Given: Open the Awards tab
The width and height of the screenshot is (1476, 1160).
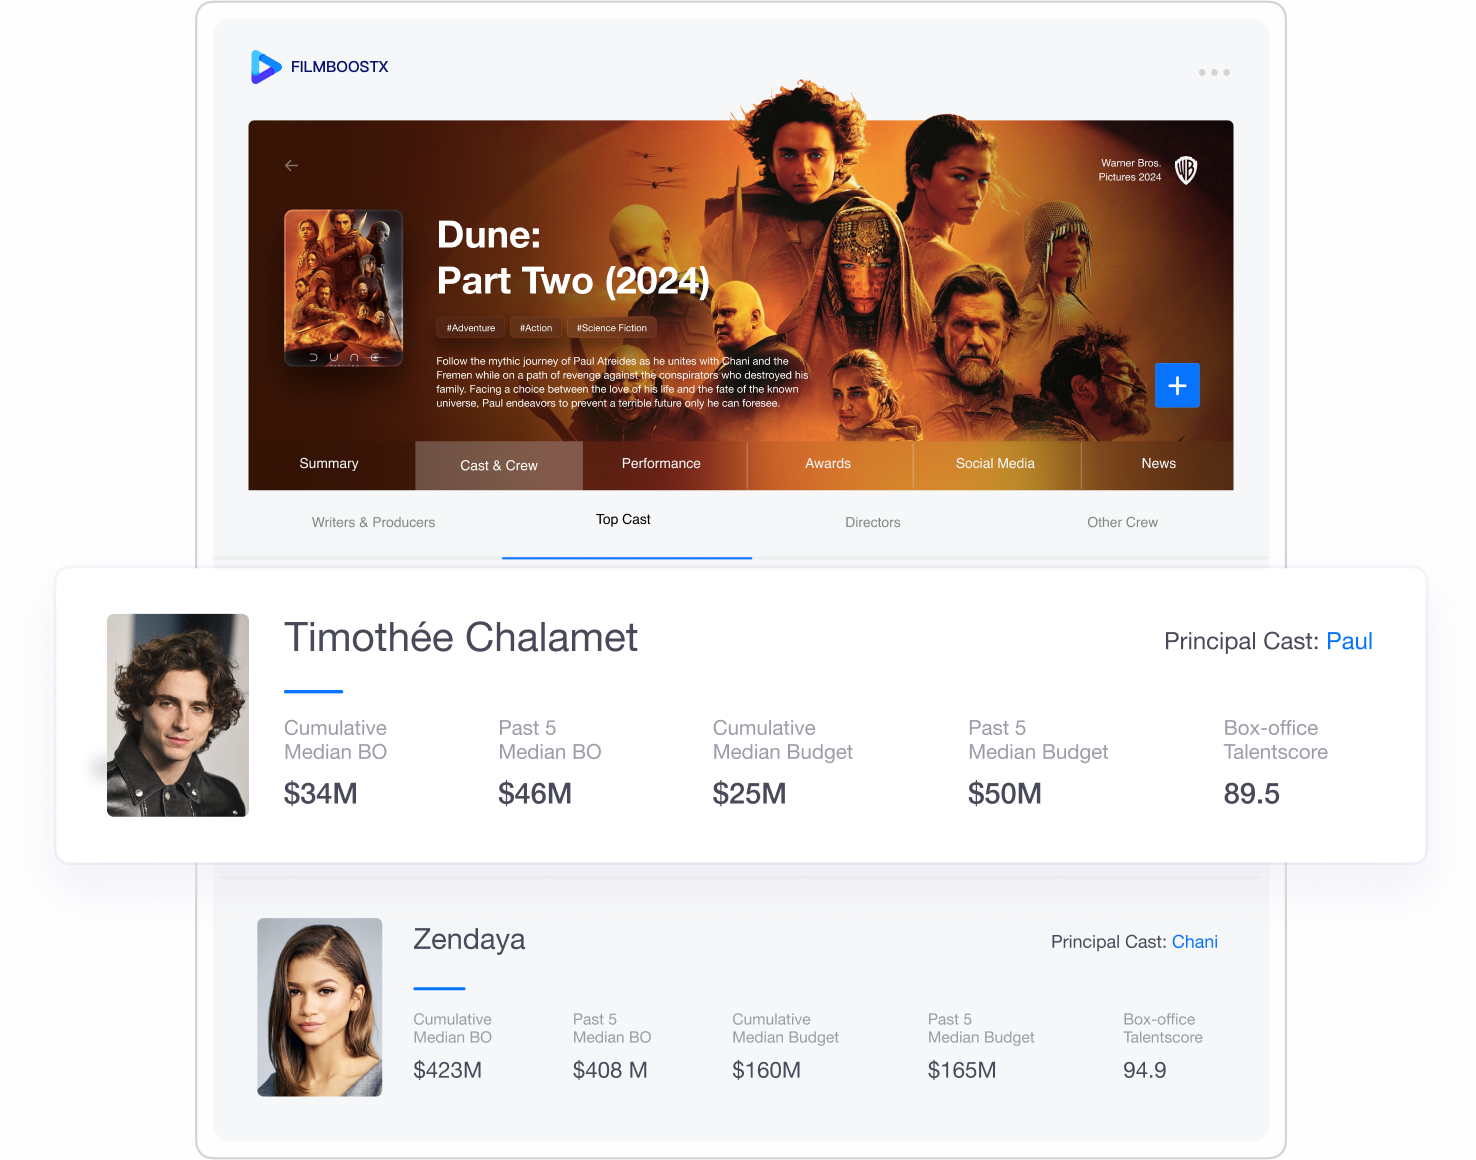Looking at the screenshot, I should click(x=828, y=464).
